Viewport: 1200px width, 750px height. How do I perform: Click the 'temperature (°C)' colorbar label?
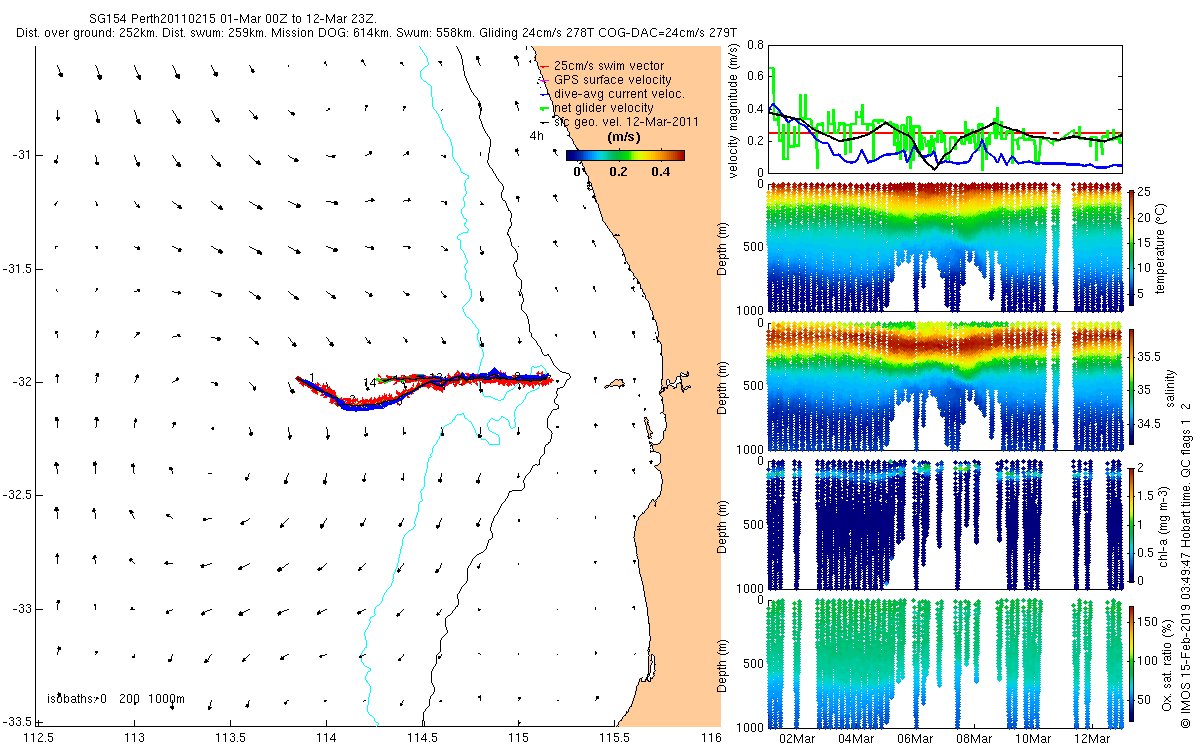pyautogui.click(x=1163, y=248)
